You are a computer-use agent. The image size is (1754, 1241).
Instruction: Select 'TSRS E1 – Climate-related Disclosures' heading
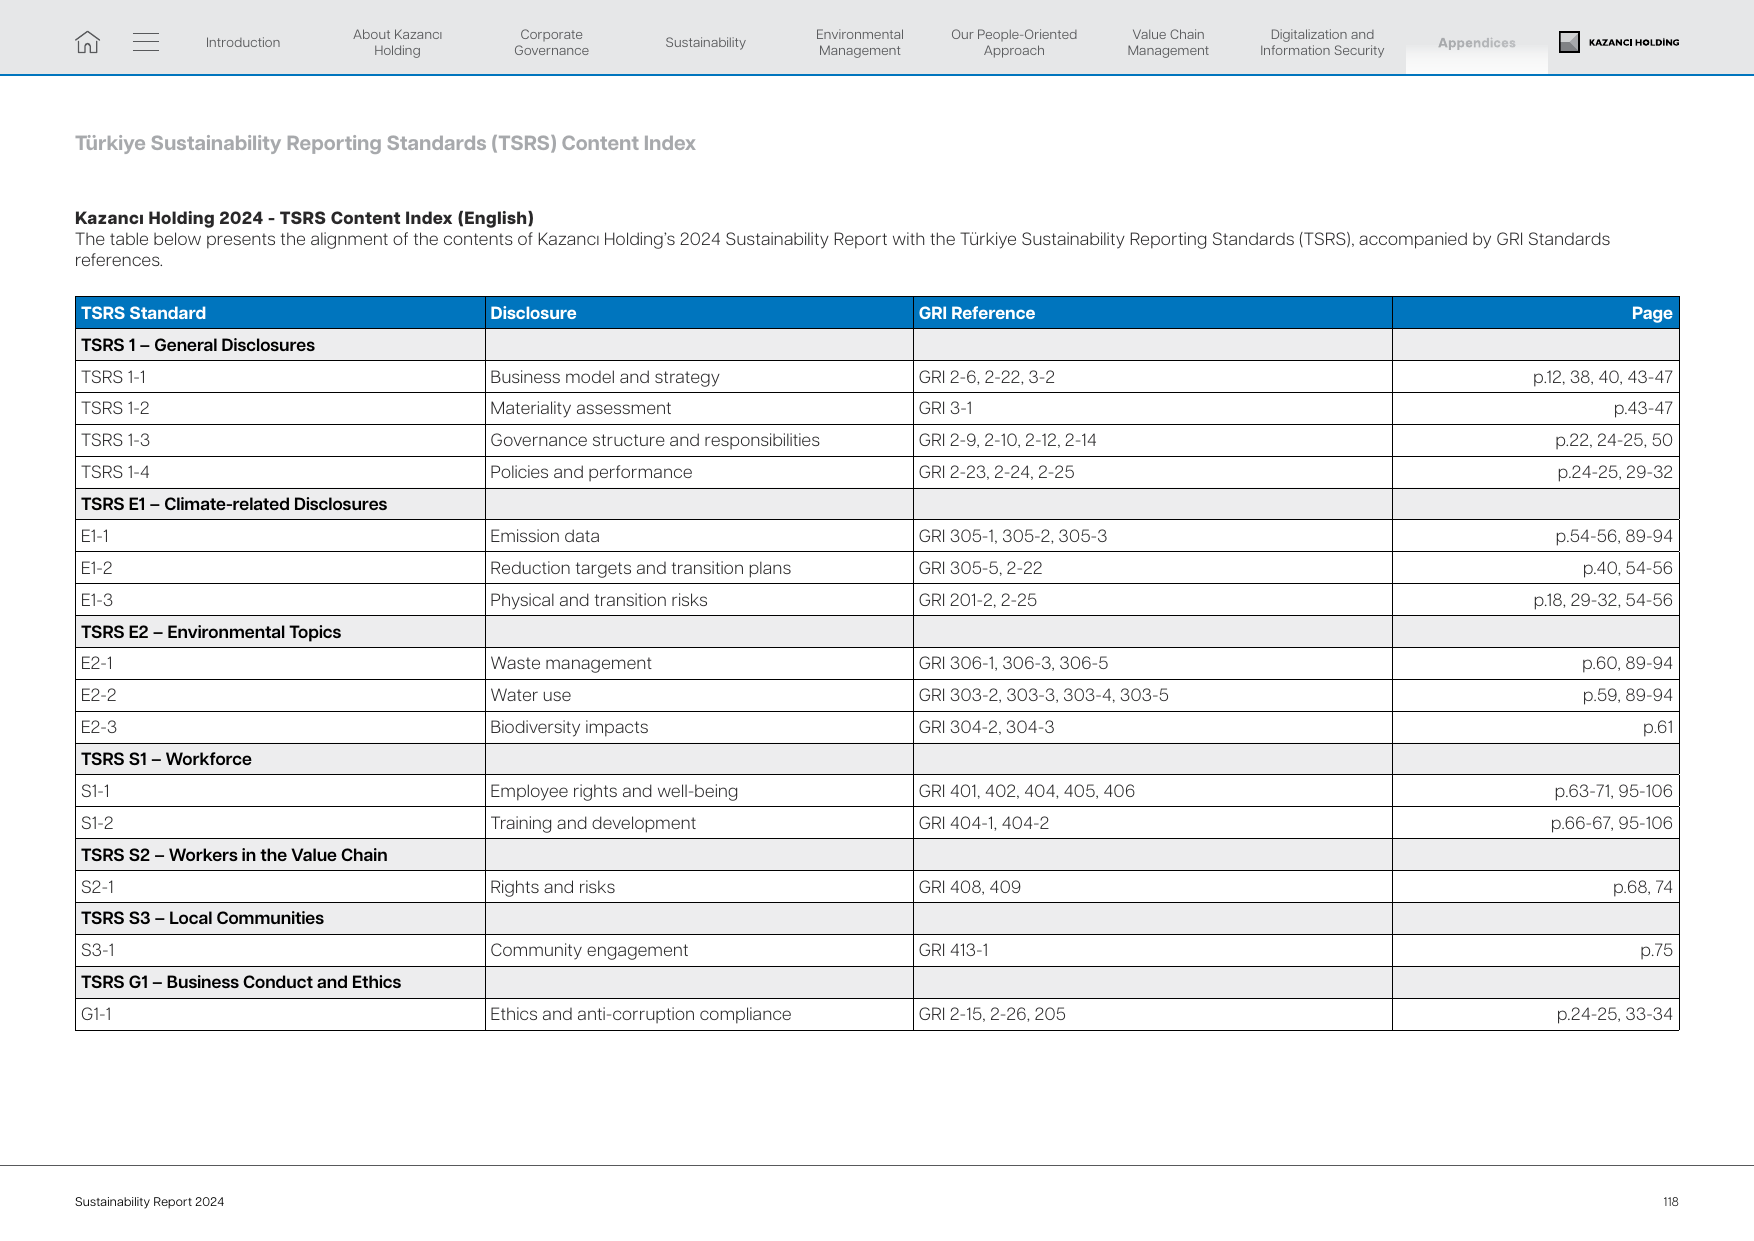click(x=234, y=504)
